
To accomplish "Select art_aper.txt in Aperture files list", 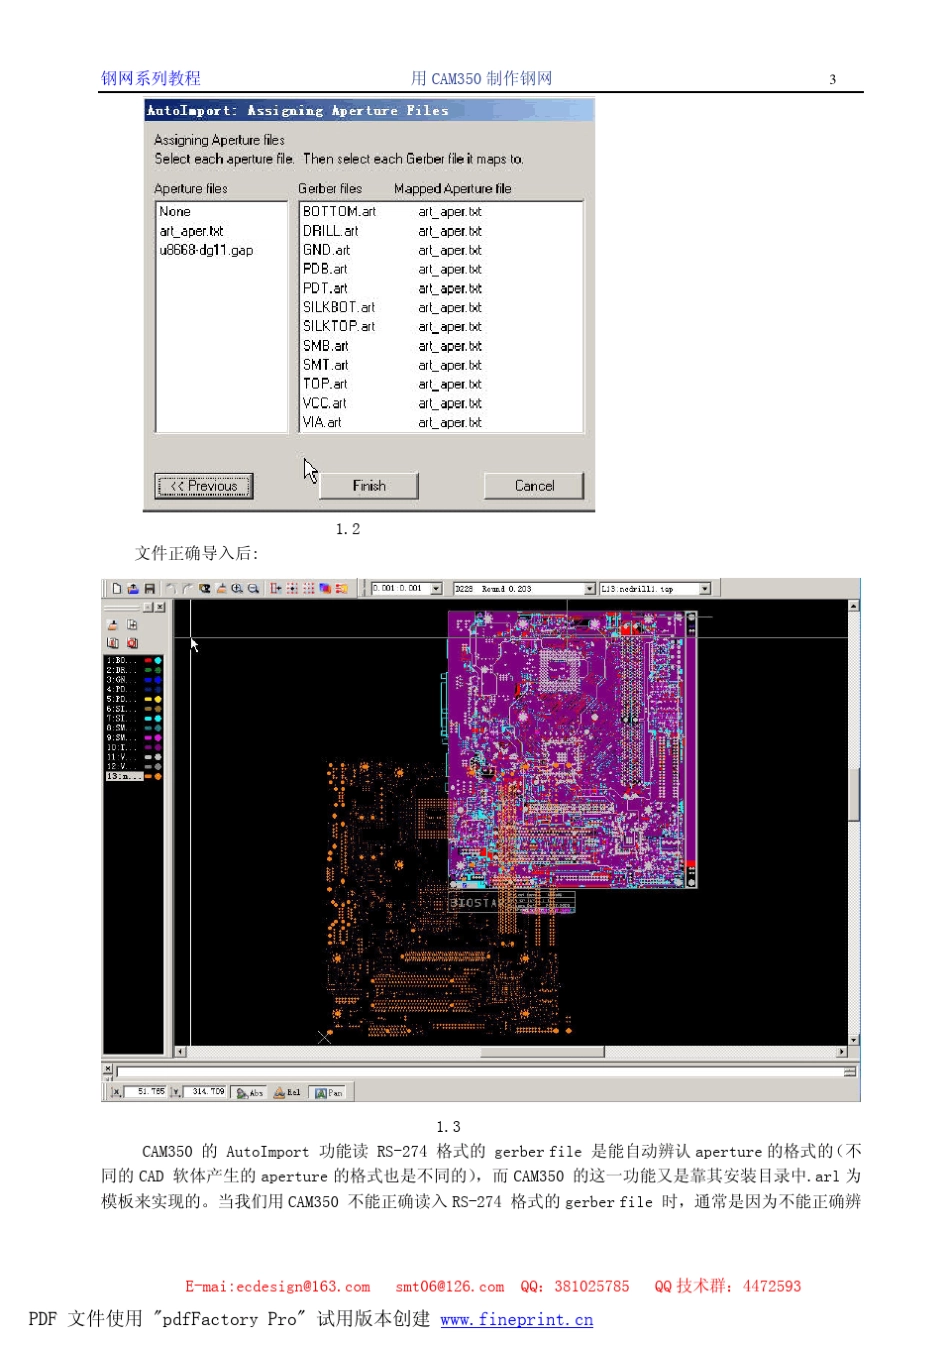I will click(191, 231).
